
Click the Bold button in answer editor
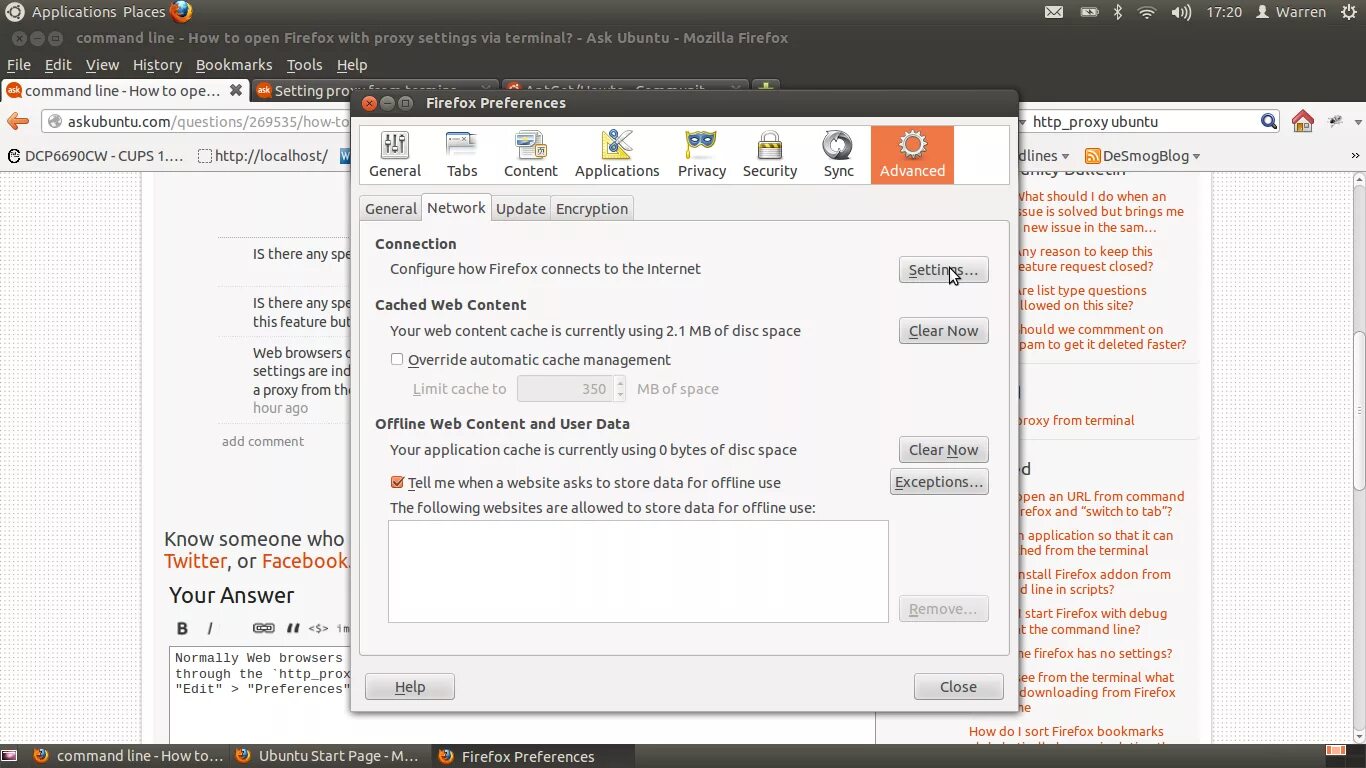coord(182,628)
